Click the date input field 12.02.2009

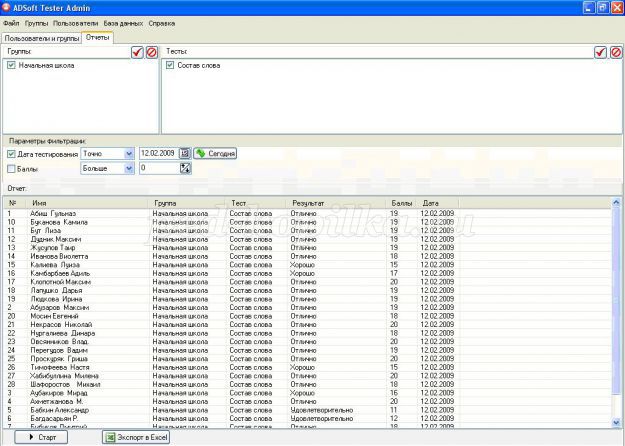[x=158, y=153]
